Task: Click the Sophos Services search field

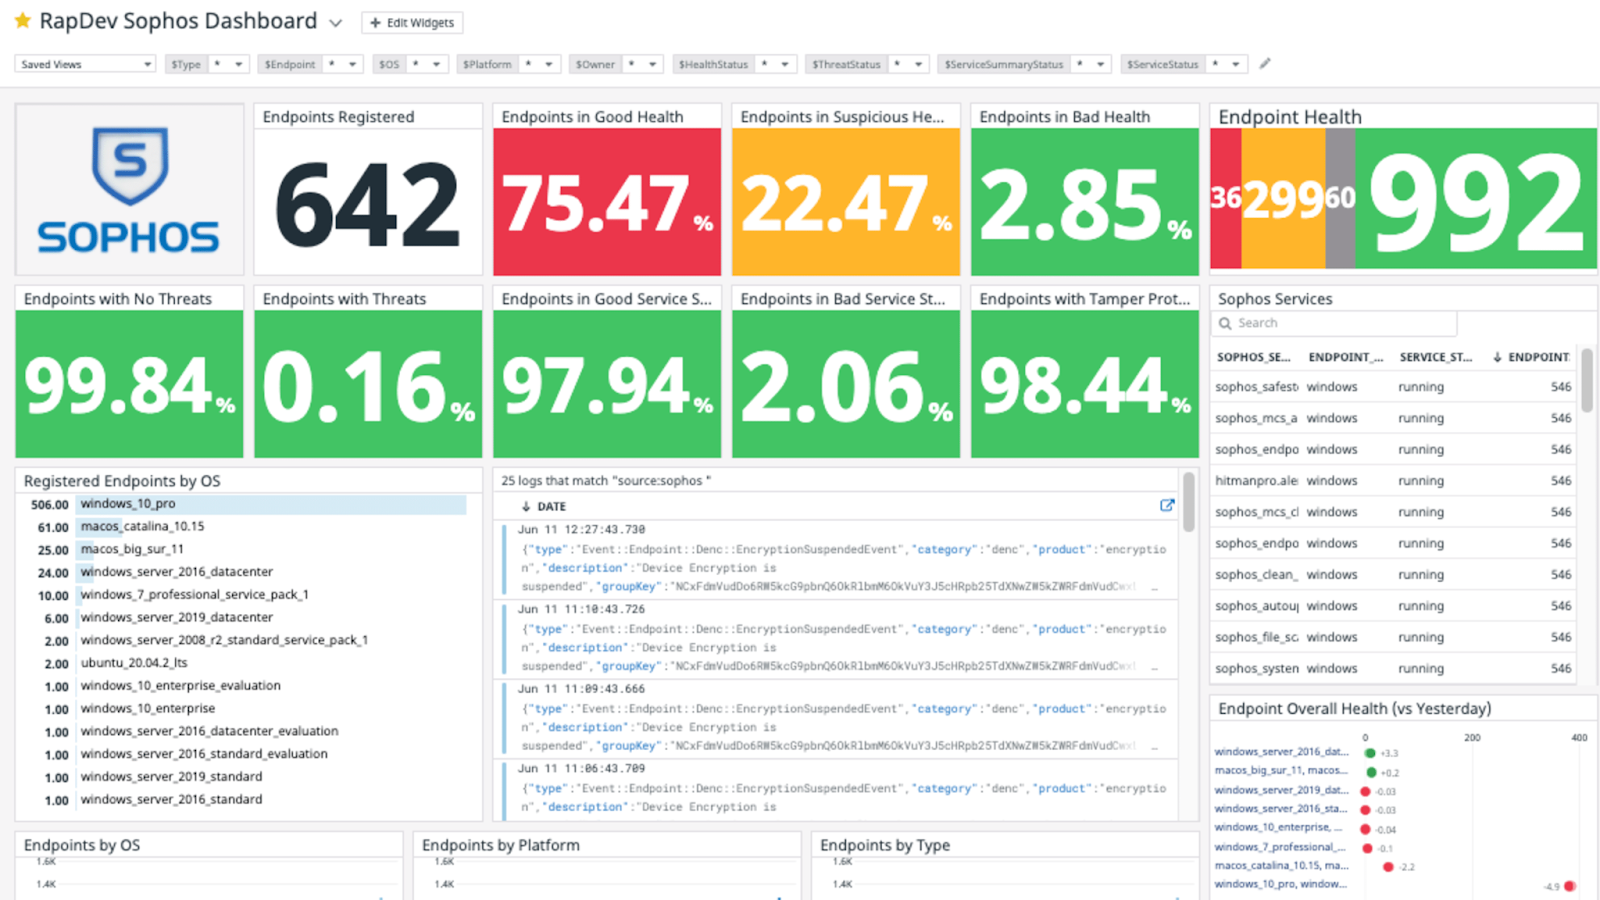Action: tap(1334, 323)
